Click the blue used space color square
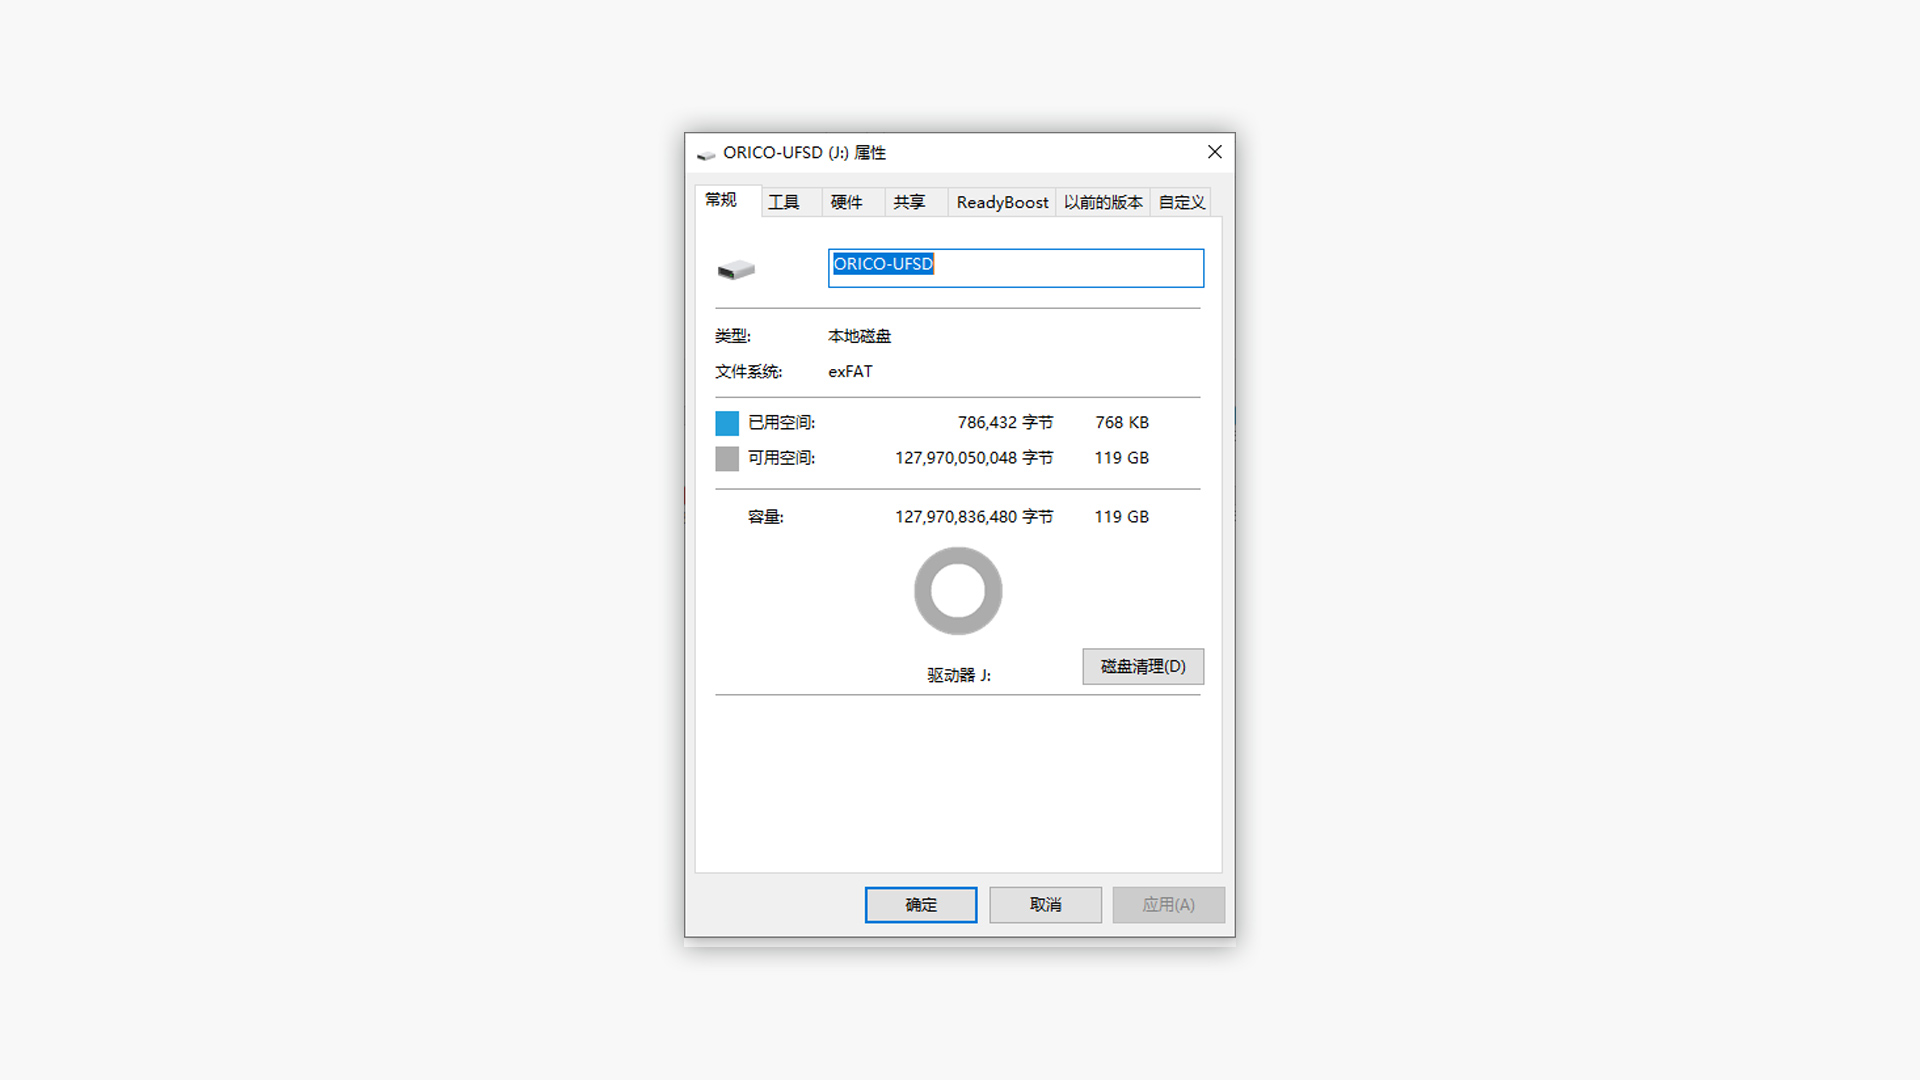 coord(727,423)
